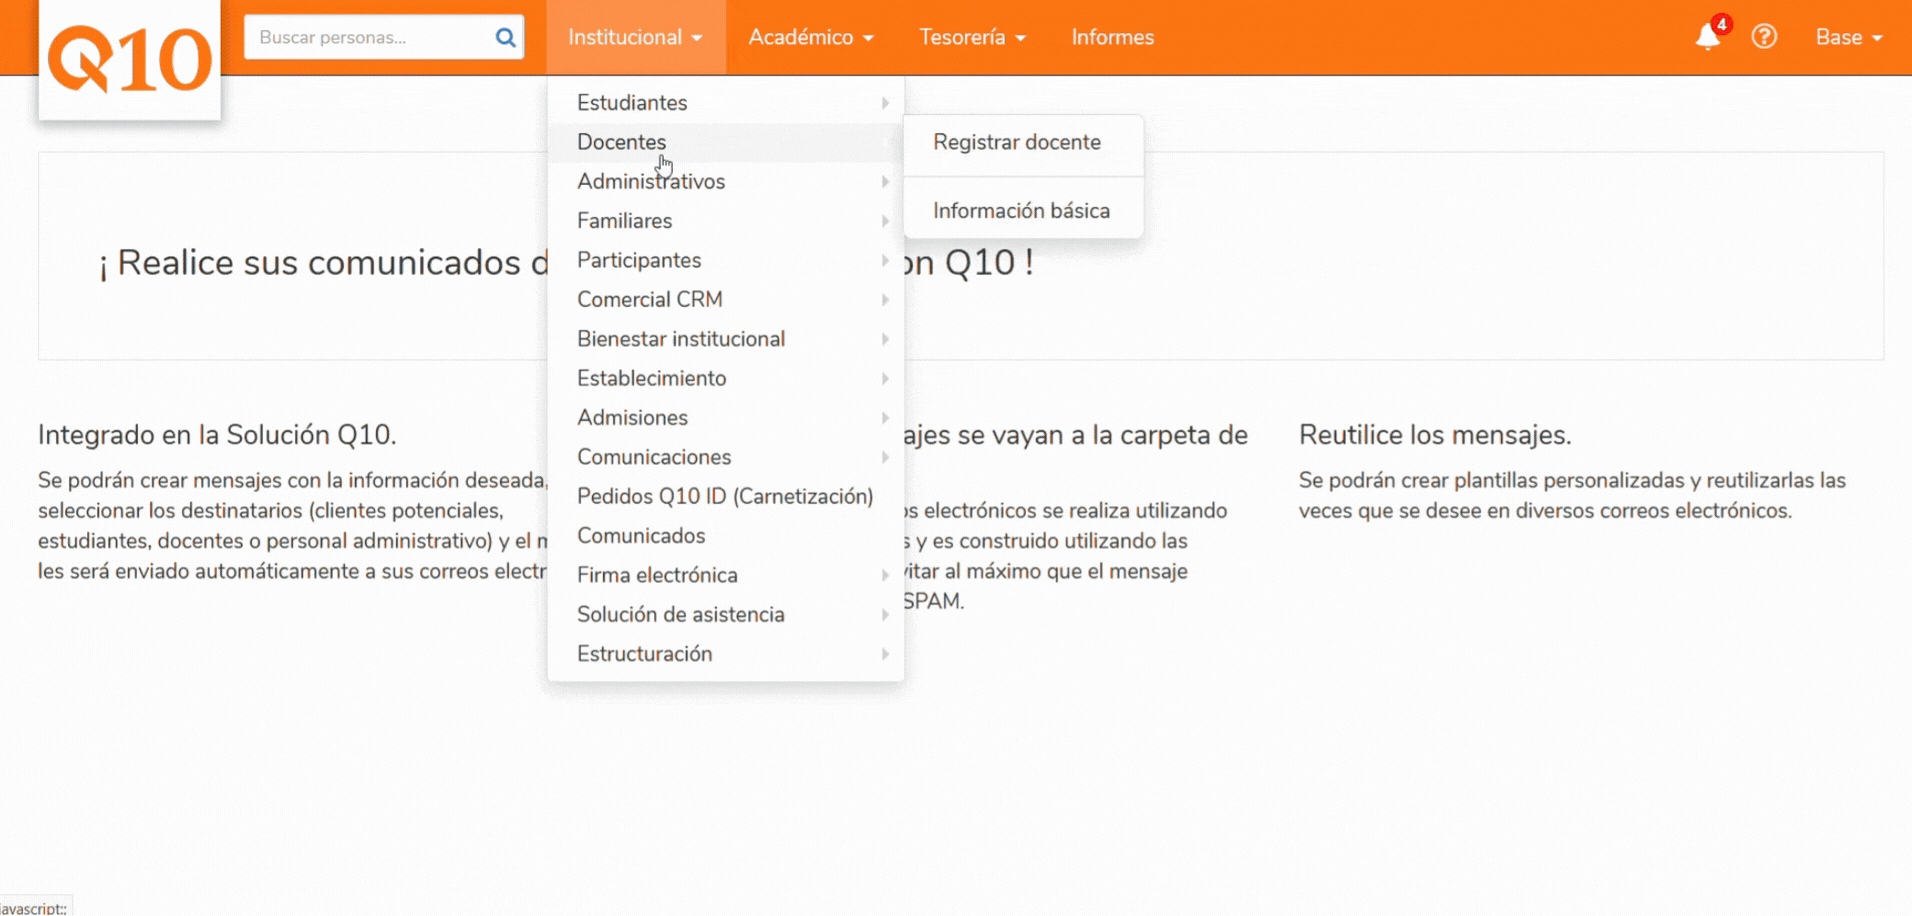Expand the Firma electrónica submenu
The width and height of the screenshot is (1912, 916).
coord(726,575)
